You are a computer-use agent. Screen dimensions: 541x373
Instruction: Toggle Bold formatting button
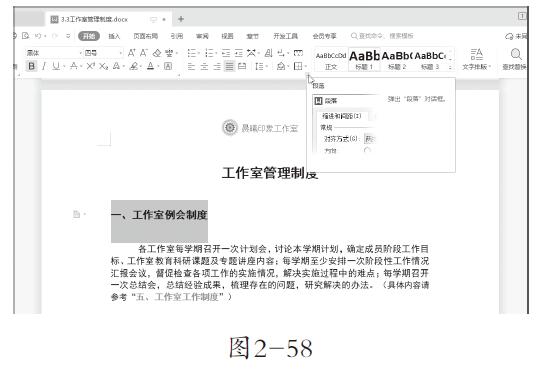click(31, 66)
